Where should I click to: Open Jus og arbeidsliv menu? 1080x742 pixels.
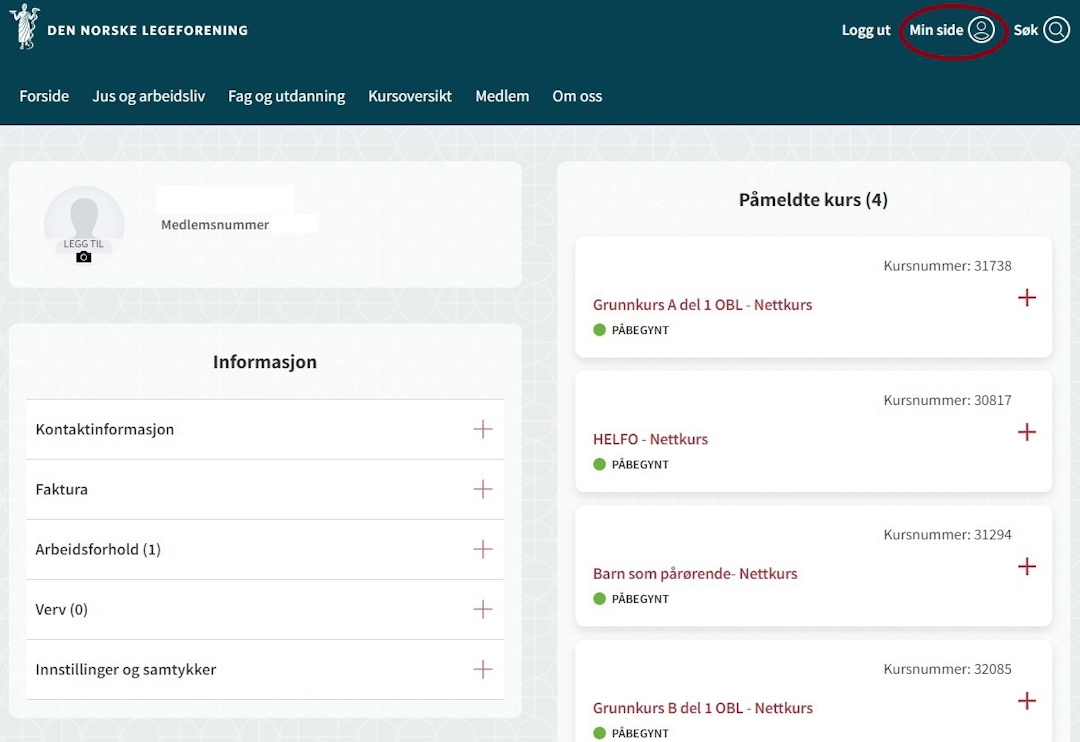tap(148, 96)
